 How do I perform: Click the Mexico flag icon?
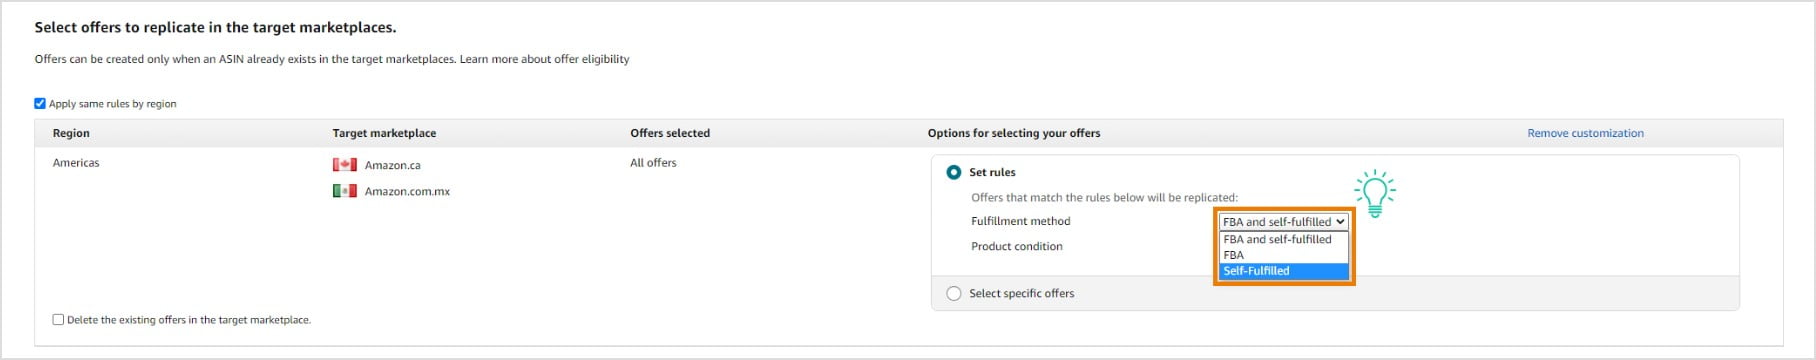coord(344,191)
